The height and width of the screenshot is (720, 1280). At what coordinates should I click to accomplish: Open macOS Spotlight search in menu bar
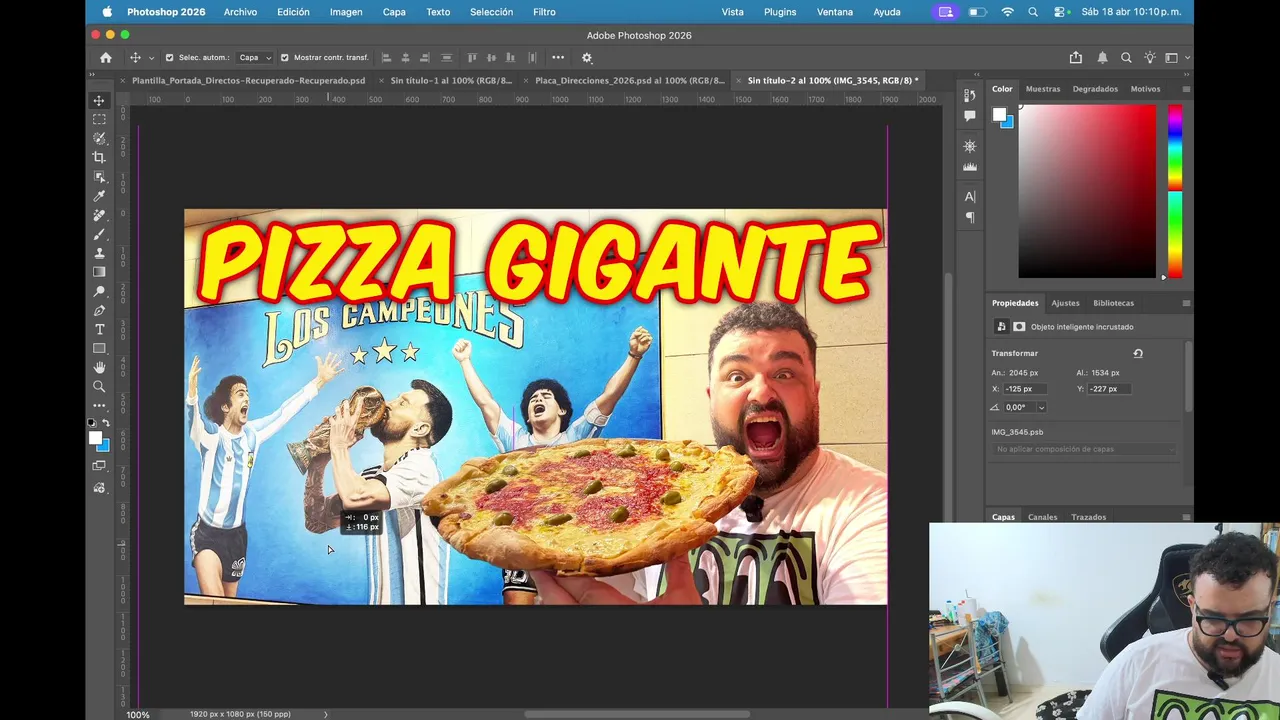coord(1033,12)
